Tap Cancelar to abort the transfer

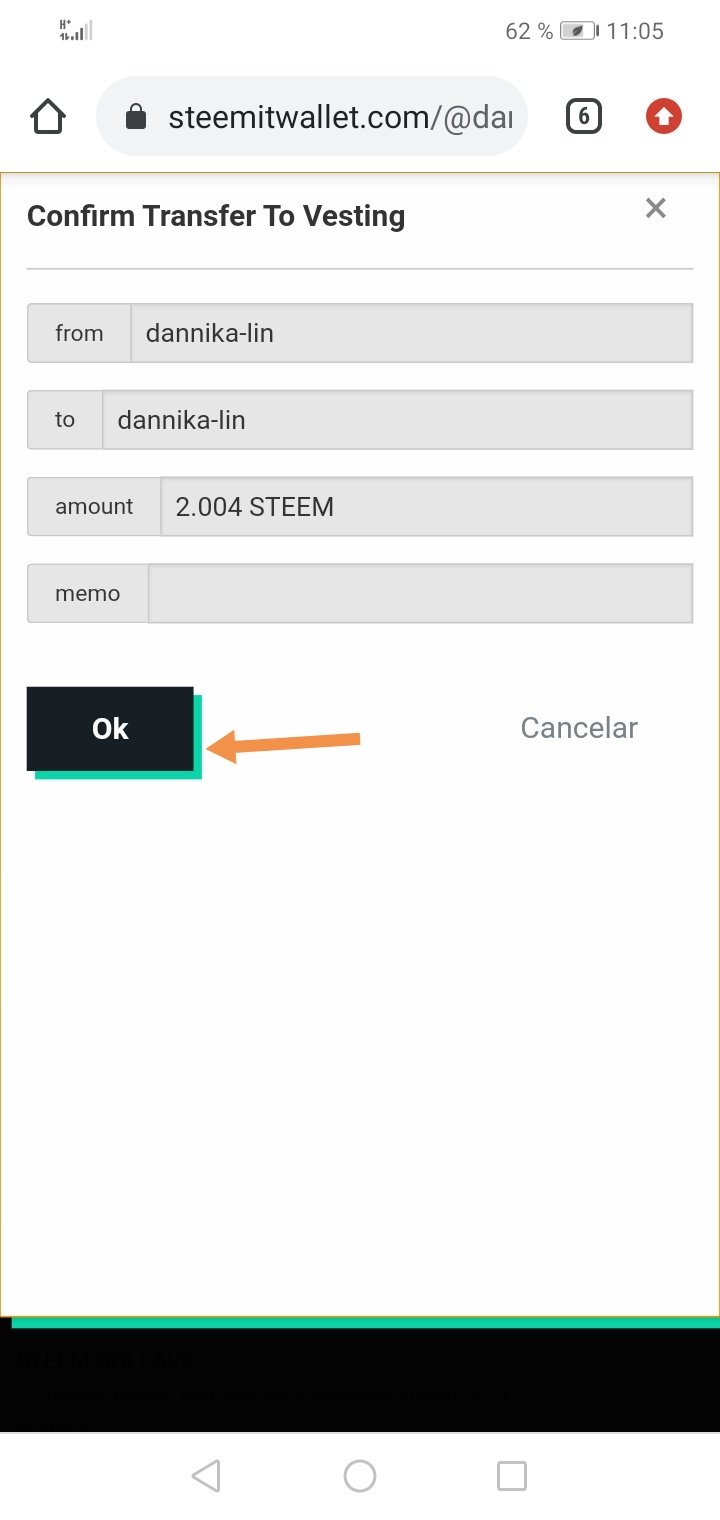pyautogui.click(x=579, y=728)
